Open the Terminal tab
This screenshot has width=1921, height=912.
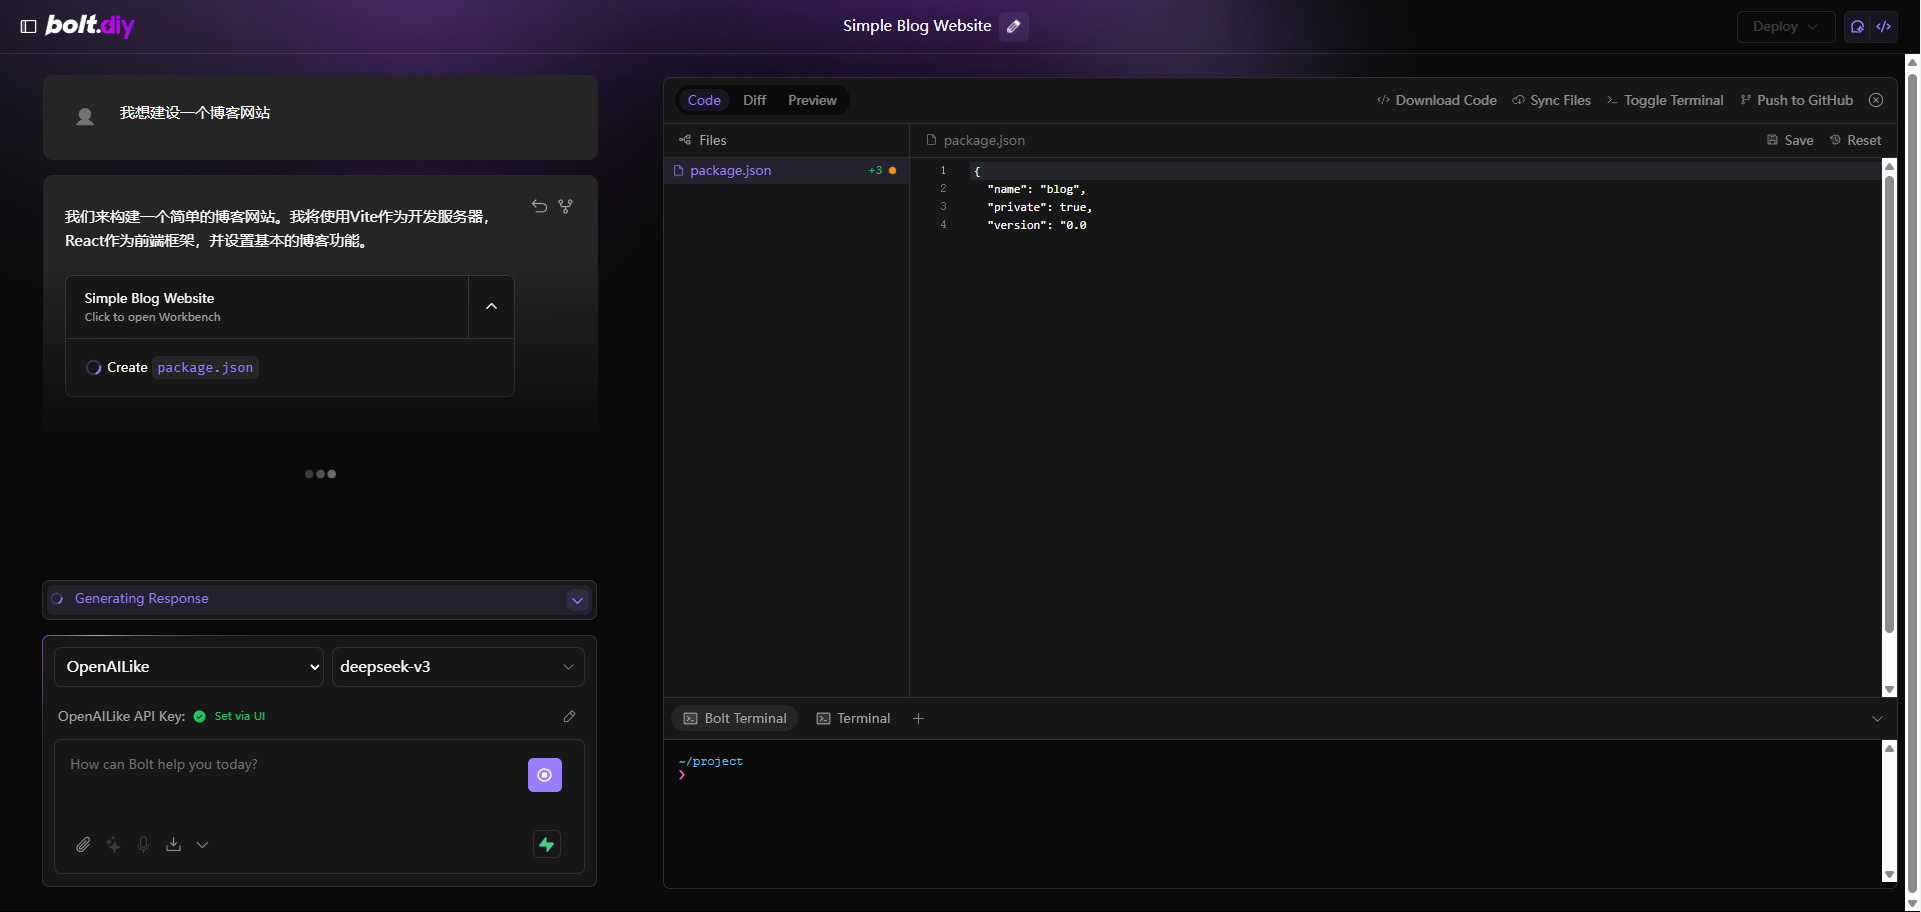(x=853, y=719)
